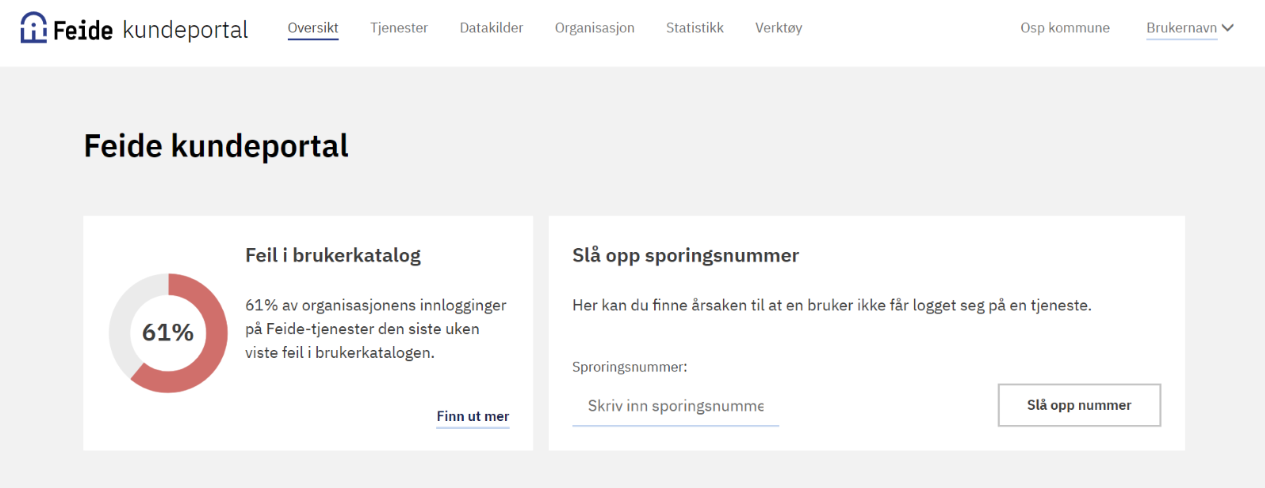Click the Feide kundeportal header text
Viewport: 1265px width, 488px height.
pos(150,29)
